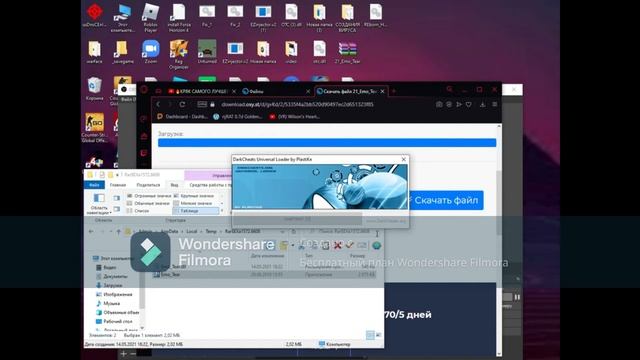
Task: Select Объемные объекты in navigation pane
Action: 117,312
